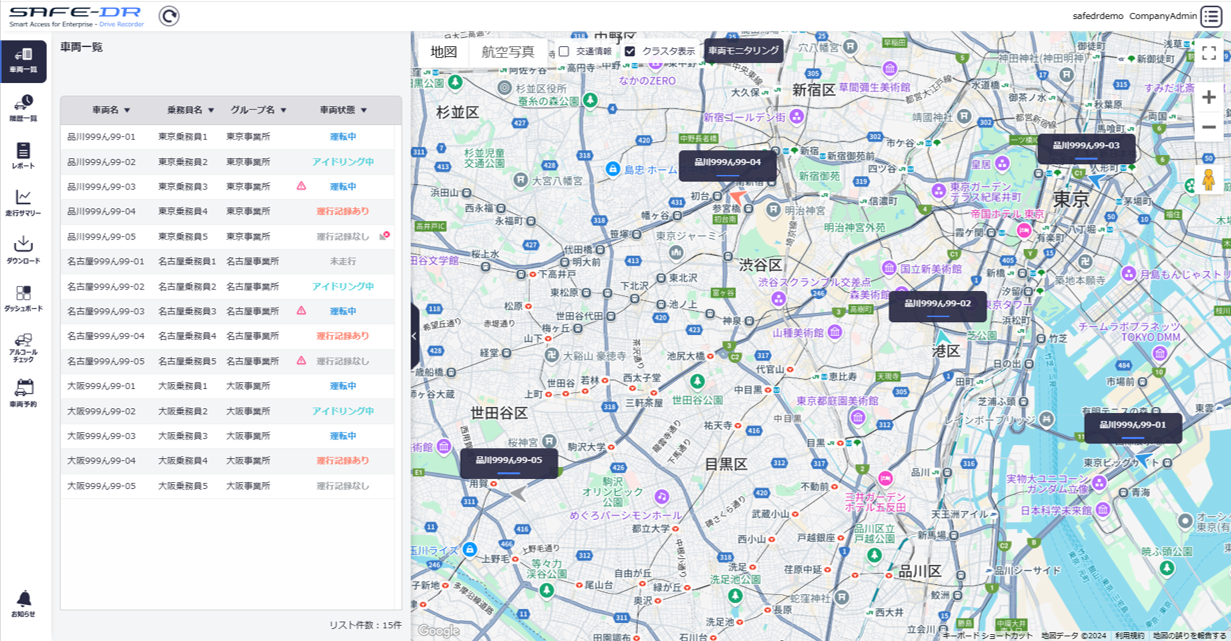Click the Street View pegman icon
This screenshot has width=1231, height=641.
click(1209, 181)
